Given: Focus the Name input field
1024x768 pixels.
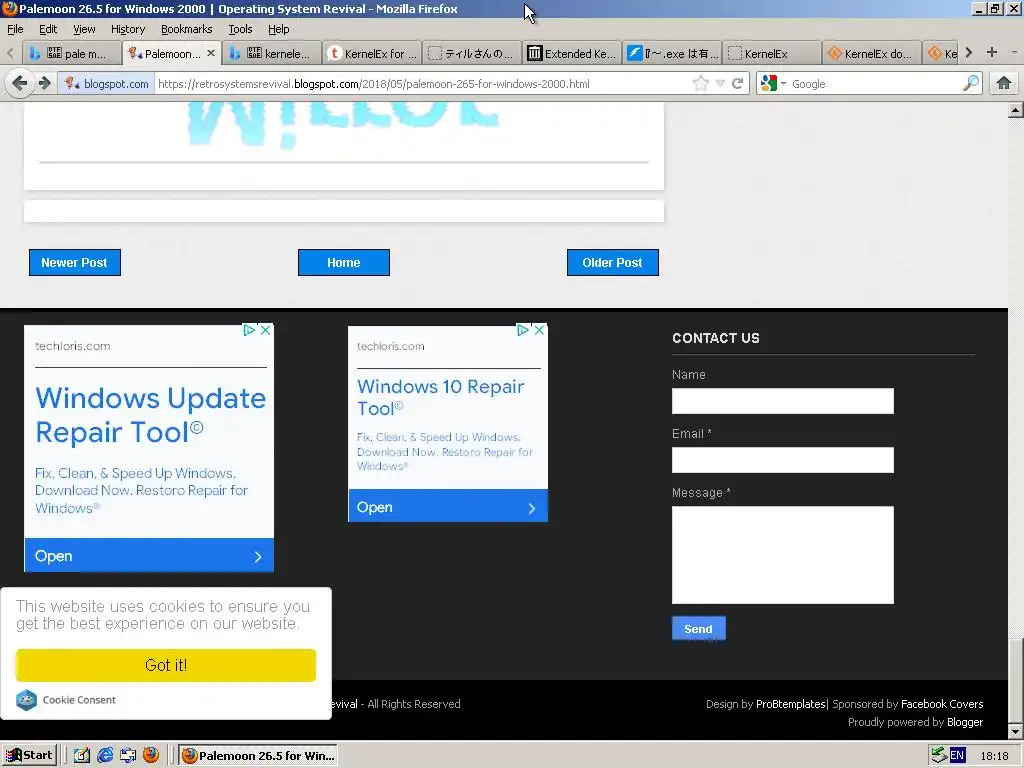Looking at the screenshot, I should click(x=782, y=401).
